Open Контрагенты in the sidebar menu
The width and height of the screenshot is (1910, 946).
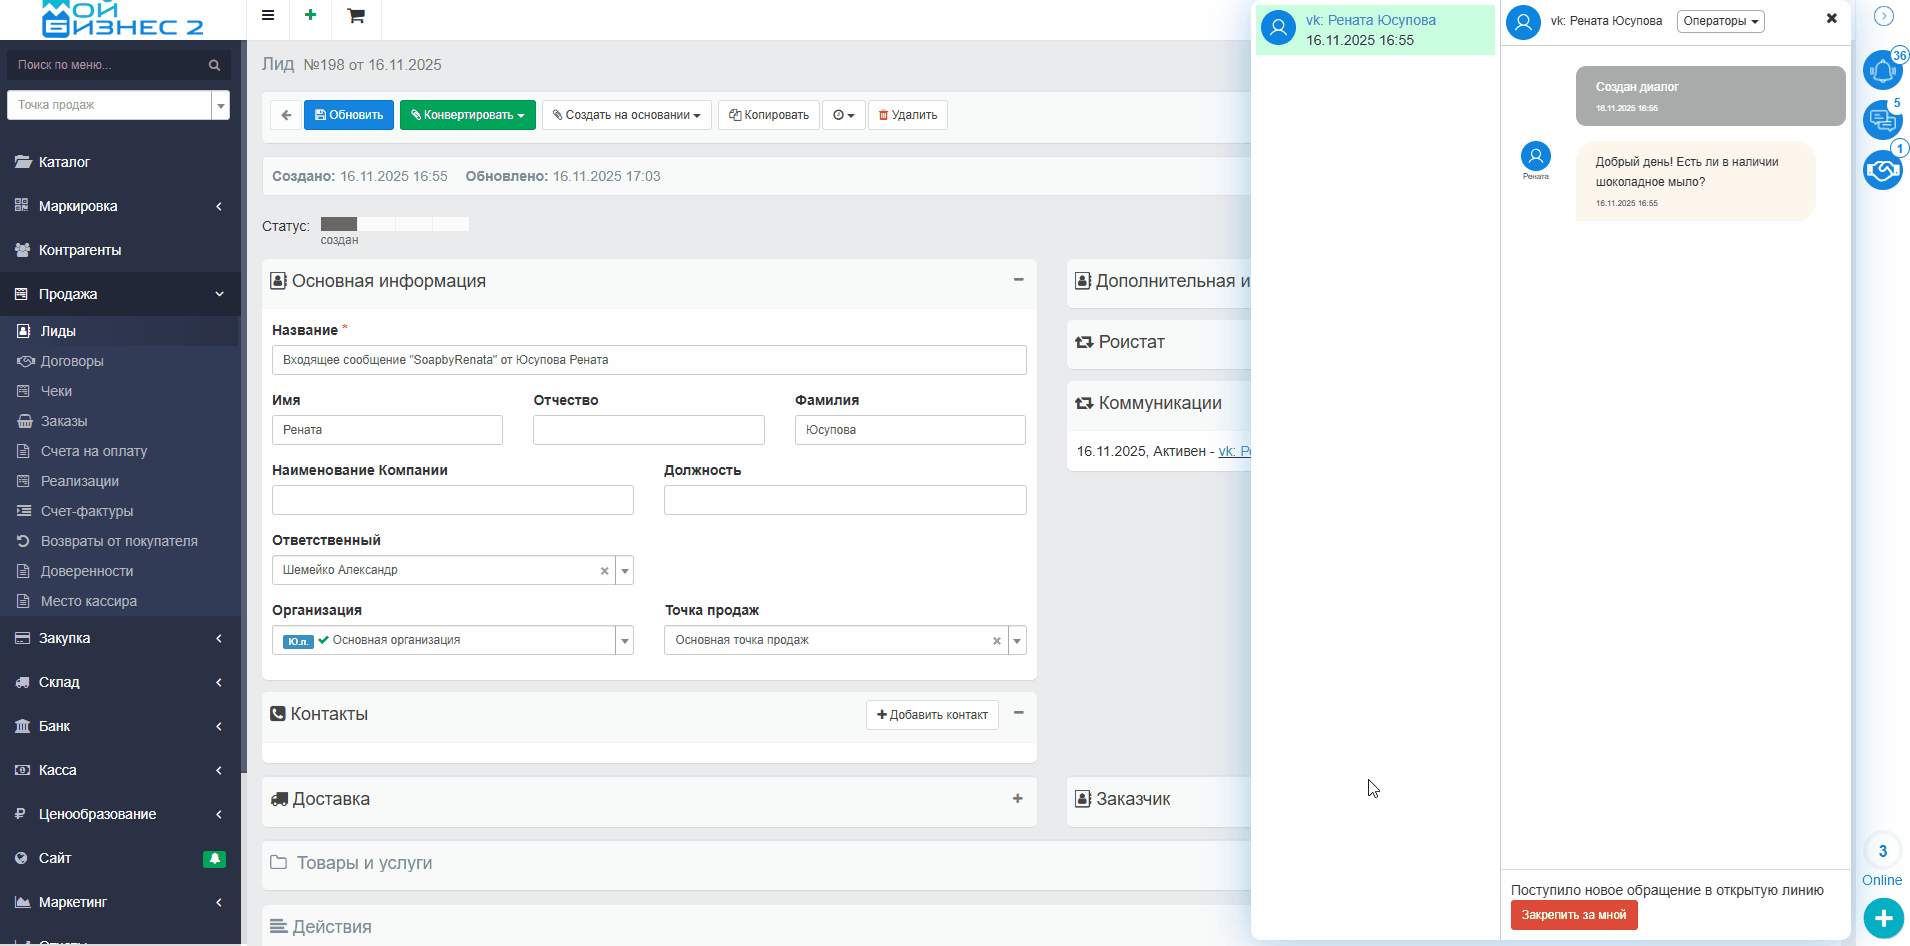(79, 250)
